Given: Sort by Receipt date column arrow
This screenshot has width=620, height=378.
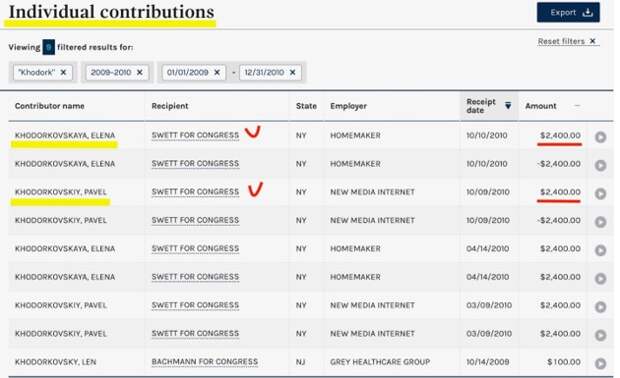Looking at the screenshot, I should point(508,105).
